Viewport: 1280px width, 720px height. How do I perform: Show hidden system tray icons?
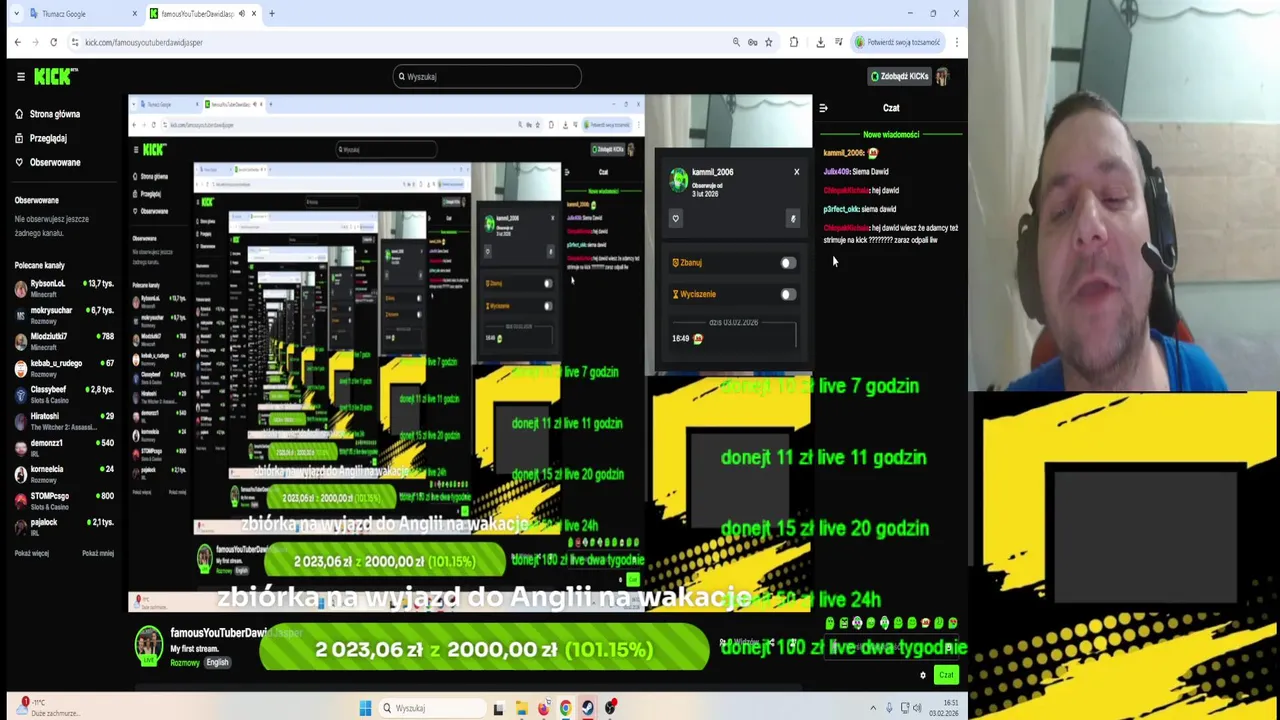pos(873,708)
